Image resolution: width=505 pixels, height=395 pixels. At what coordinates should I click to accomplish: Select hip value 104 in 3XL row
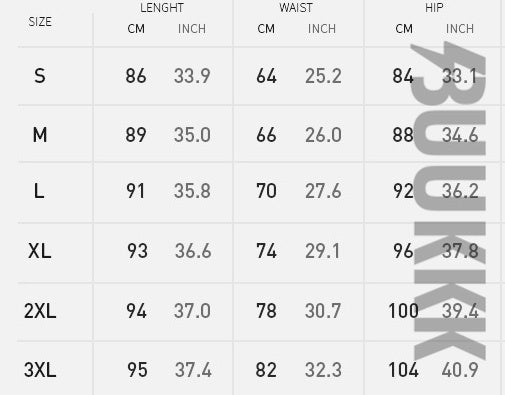403,370
